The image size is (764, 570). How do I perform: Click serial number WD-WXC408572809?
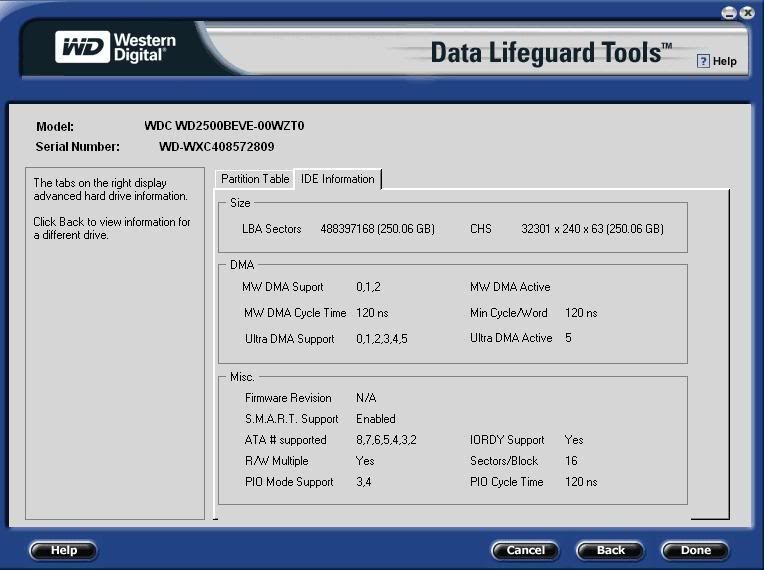click(216, 147)
